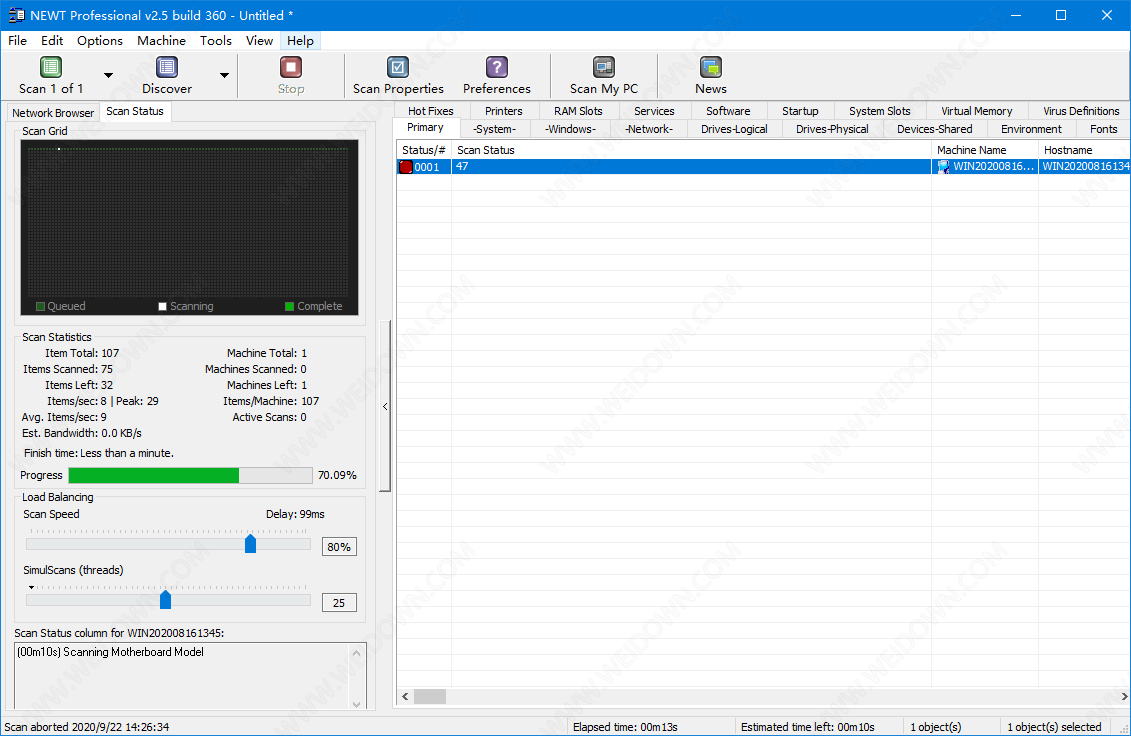Image resolution: width=1131 pixels, height=736 pixels.
Task: Switch to Drives-Logical tab
Action: (x=734, y=129)
